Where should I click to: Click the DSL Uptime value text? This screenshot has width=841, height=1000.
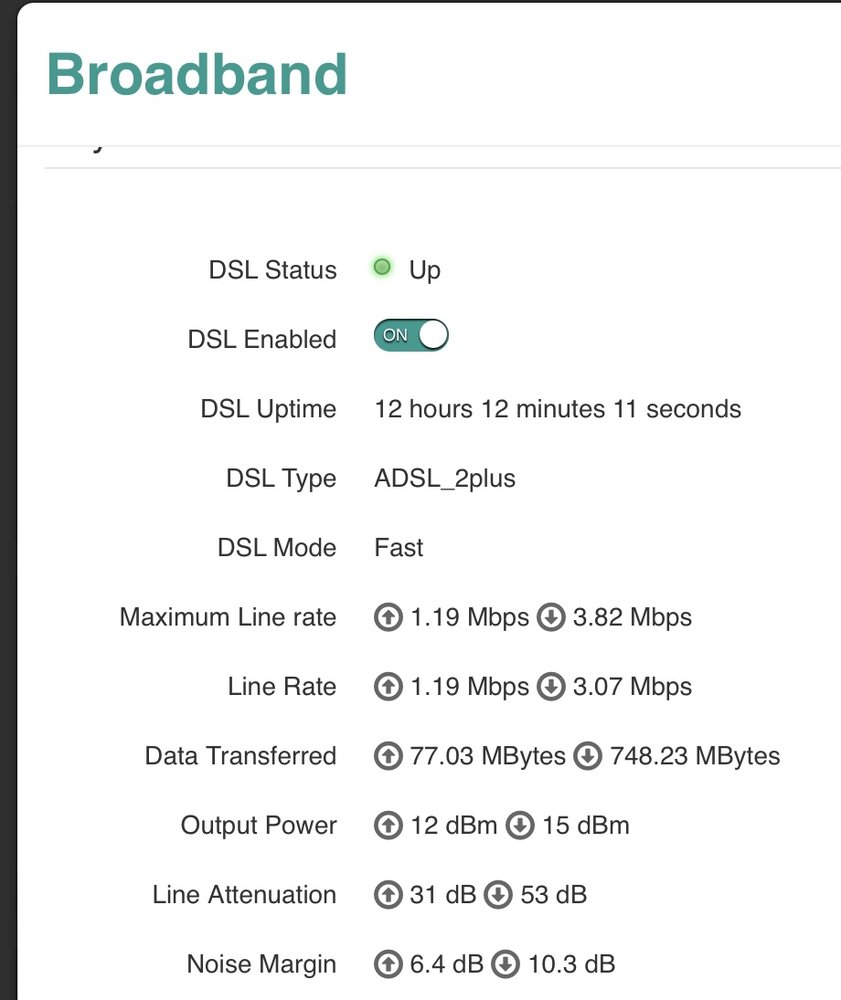point(557,409)
